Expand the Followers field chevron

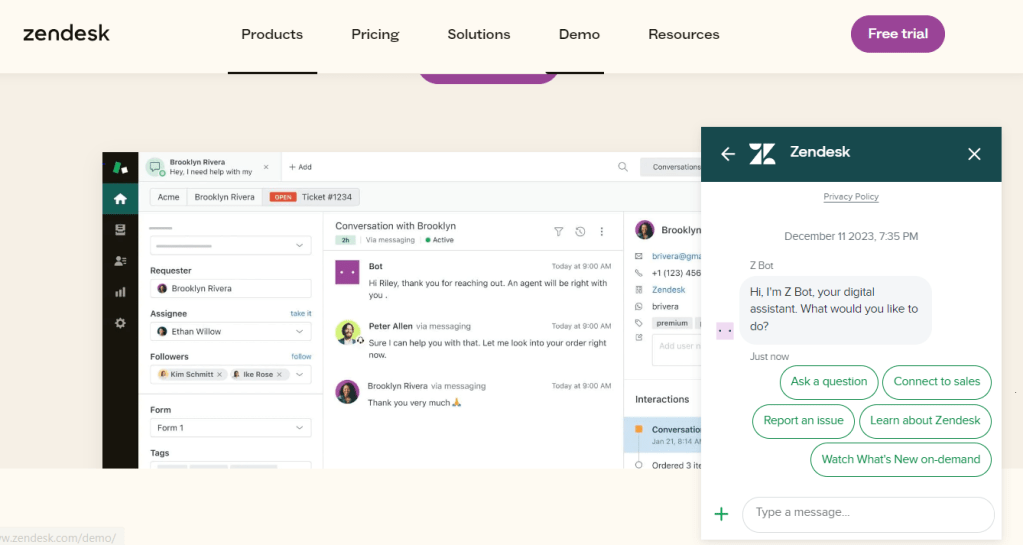click(x=300, y=374)
